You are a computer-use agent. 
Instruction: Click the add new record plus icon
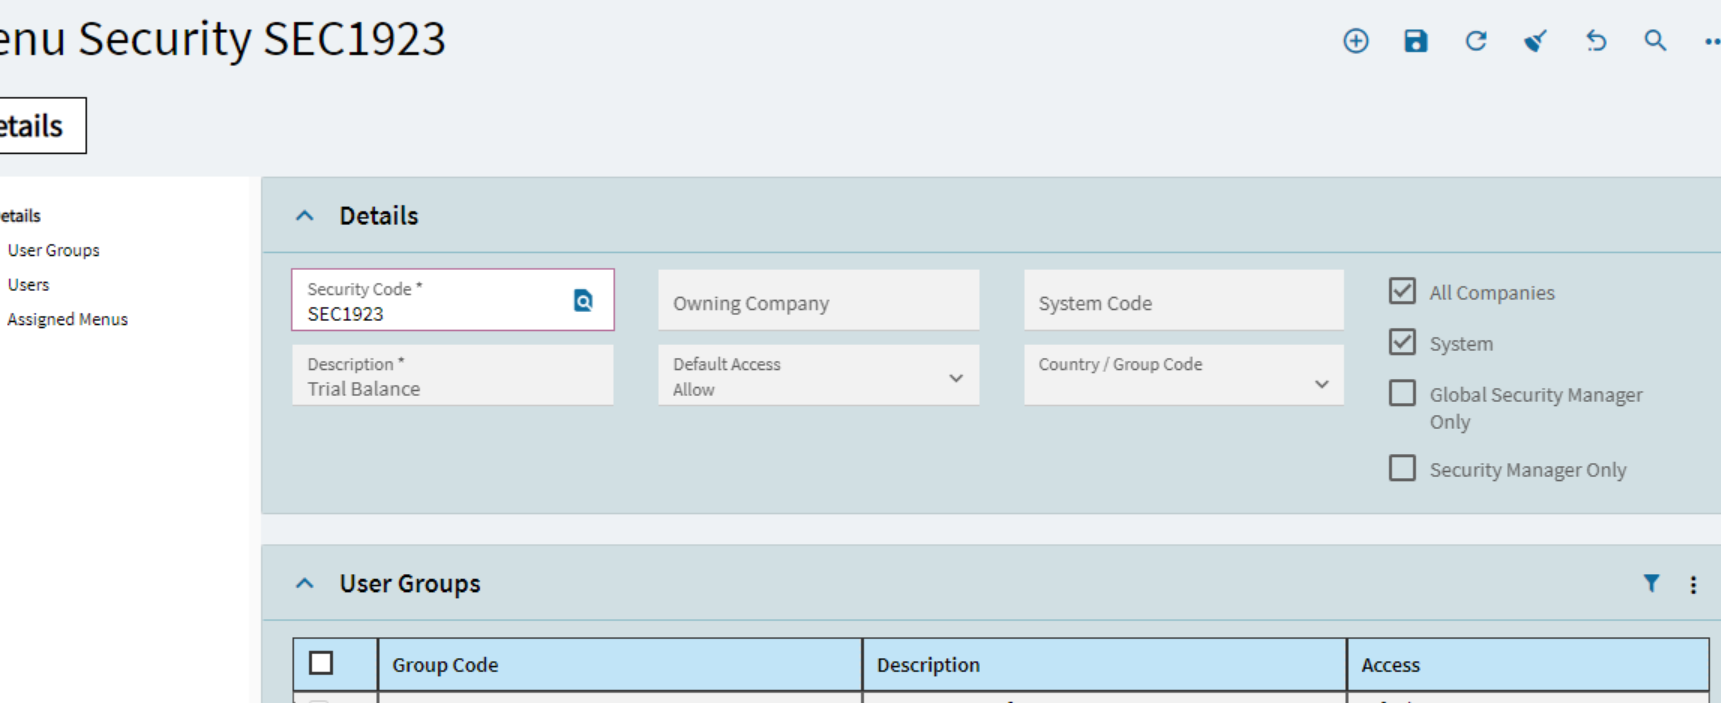1355,41
